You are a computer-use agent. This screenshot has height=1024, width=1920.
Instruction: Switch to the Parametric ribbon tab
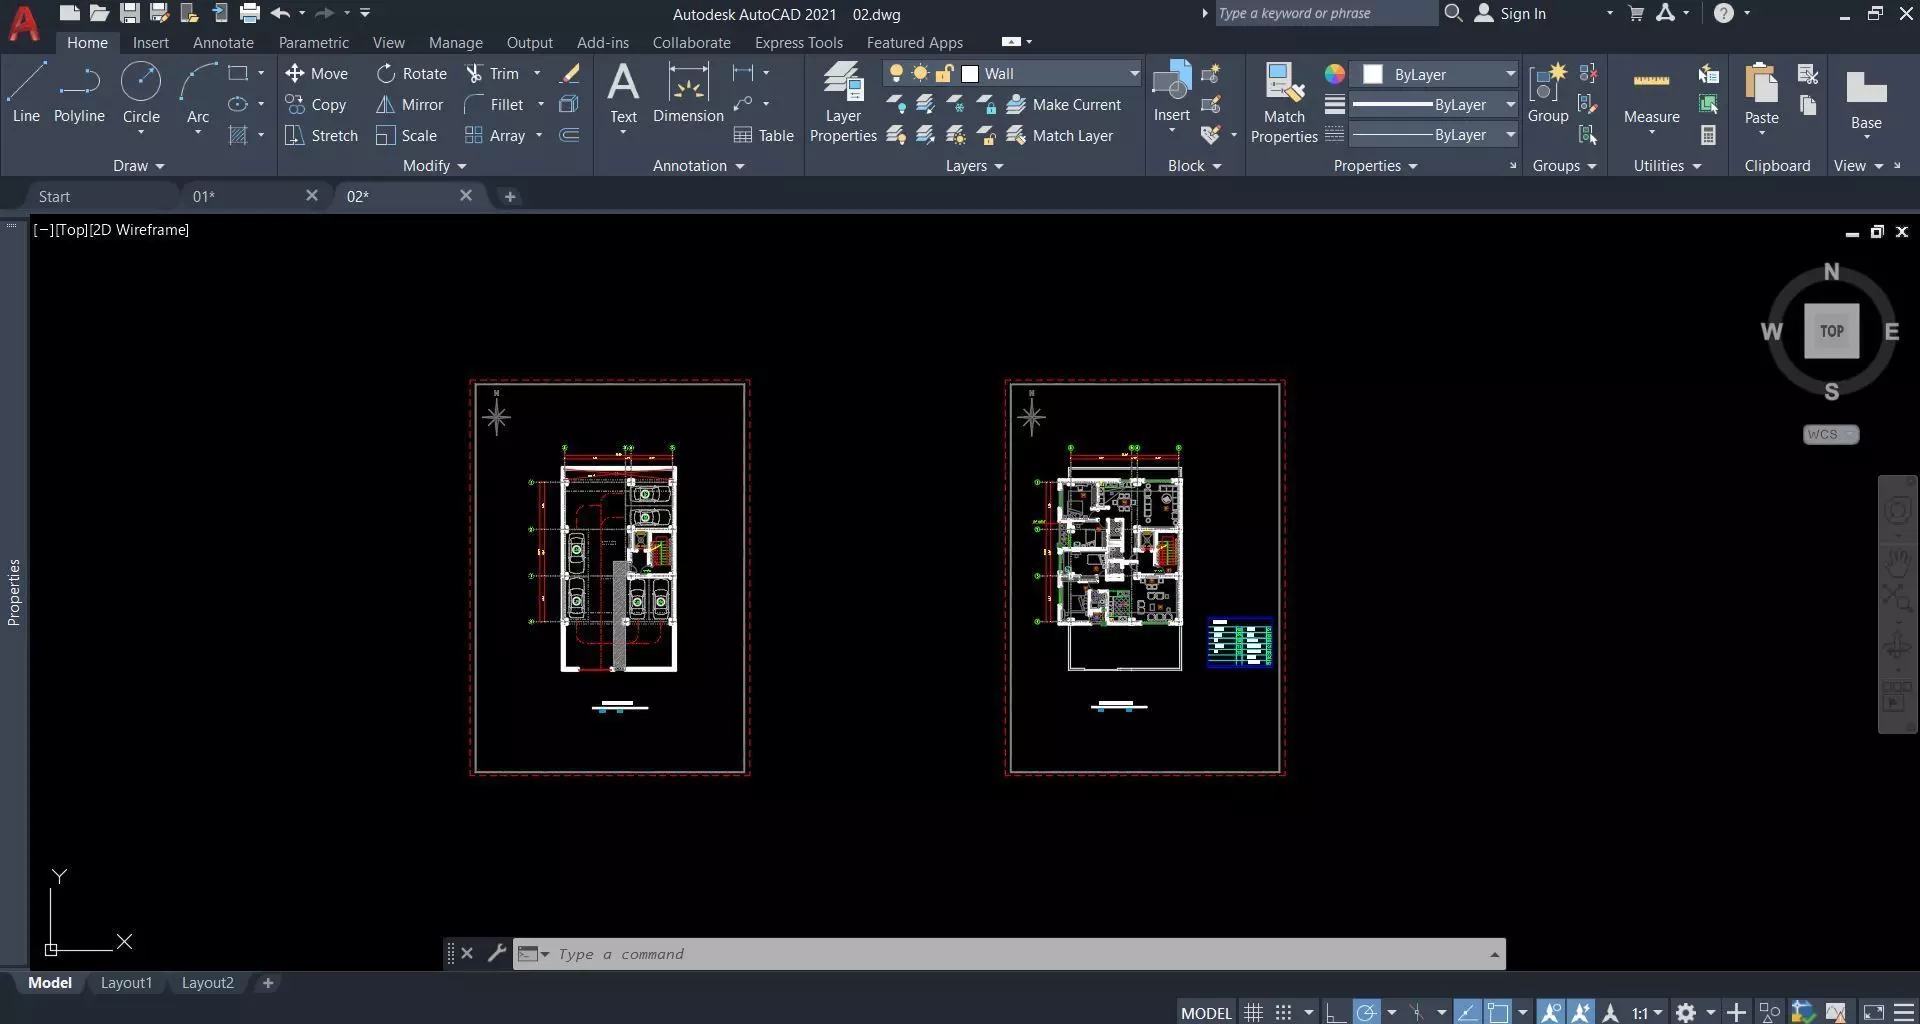tap(314, 42)
